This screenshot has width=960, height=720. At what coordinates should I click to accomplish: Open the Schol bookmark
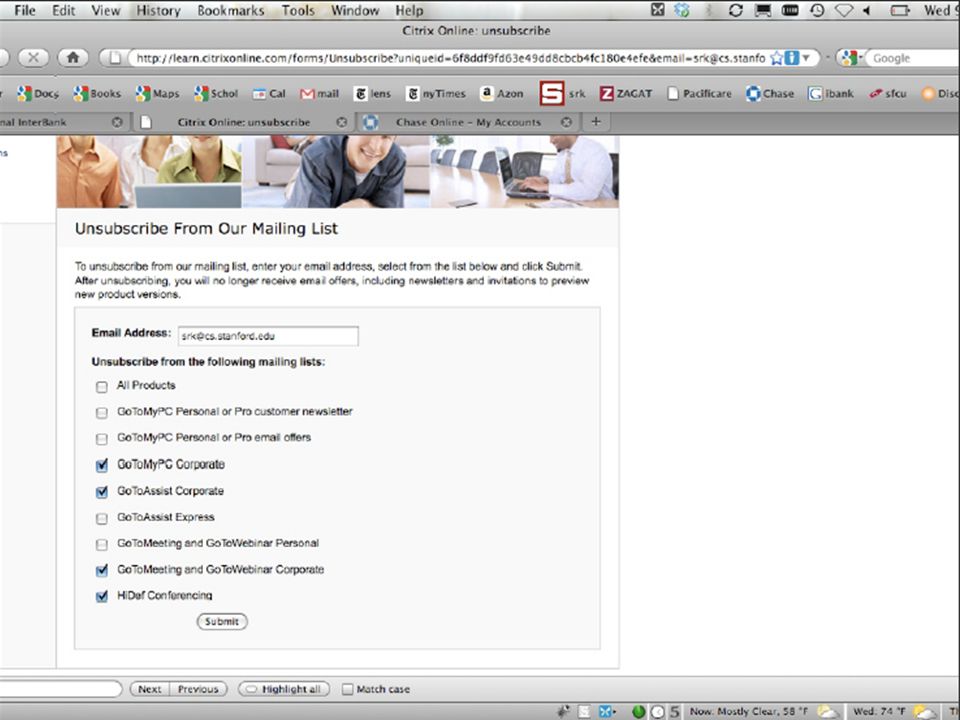(x=216, y=94)
